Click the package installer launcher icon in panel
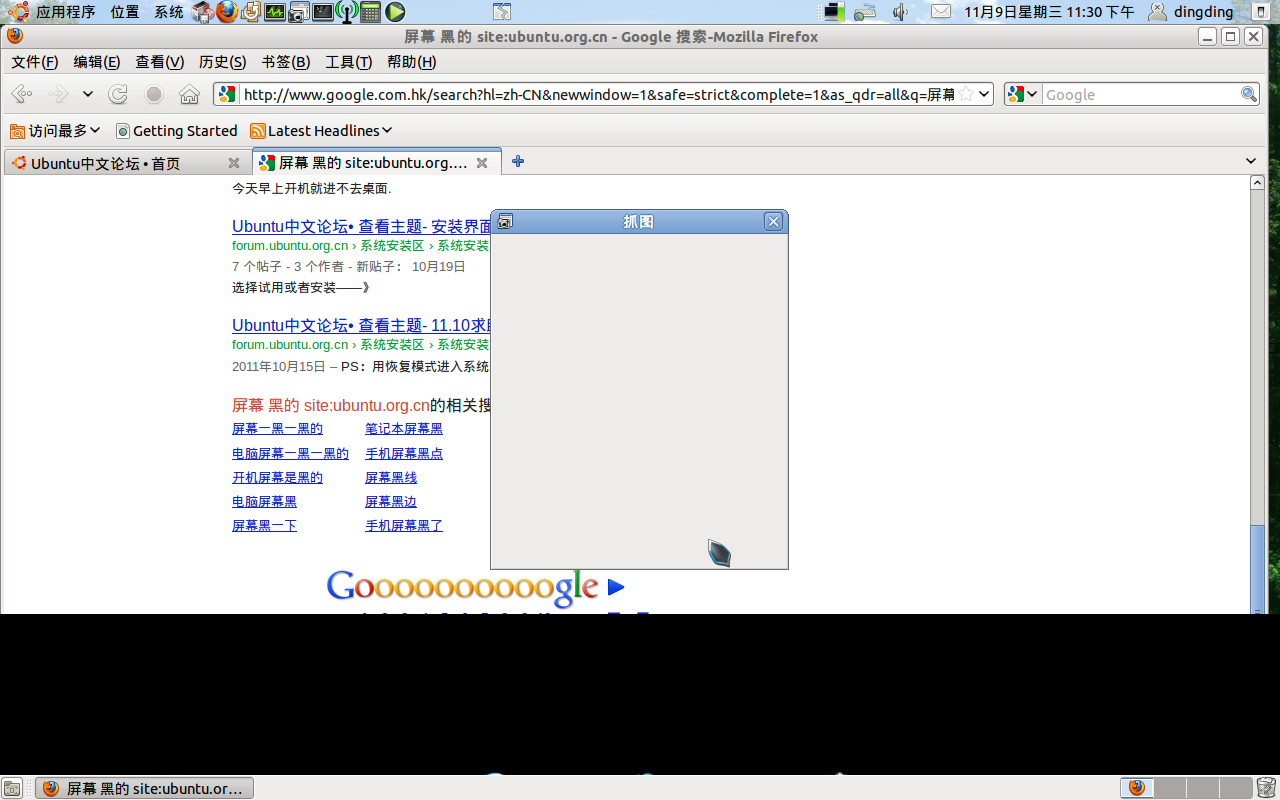1280x800 pixels. pos(203,12)
